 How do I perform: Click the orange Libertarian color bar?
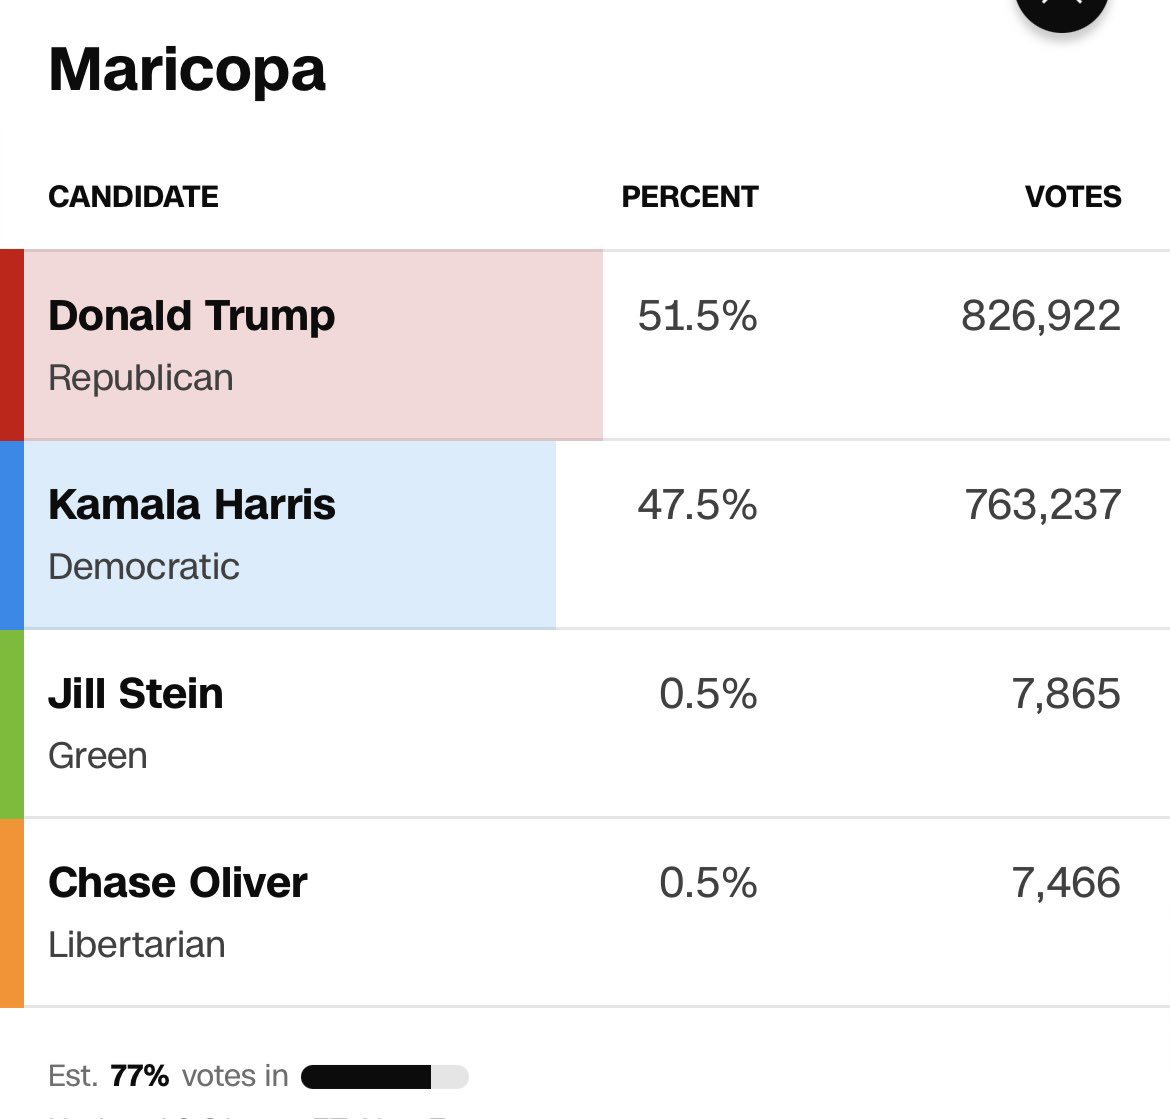coord(11,912)
